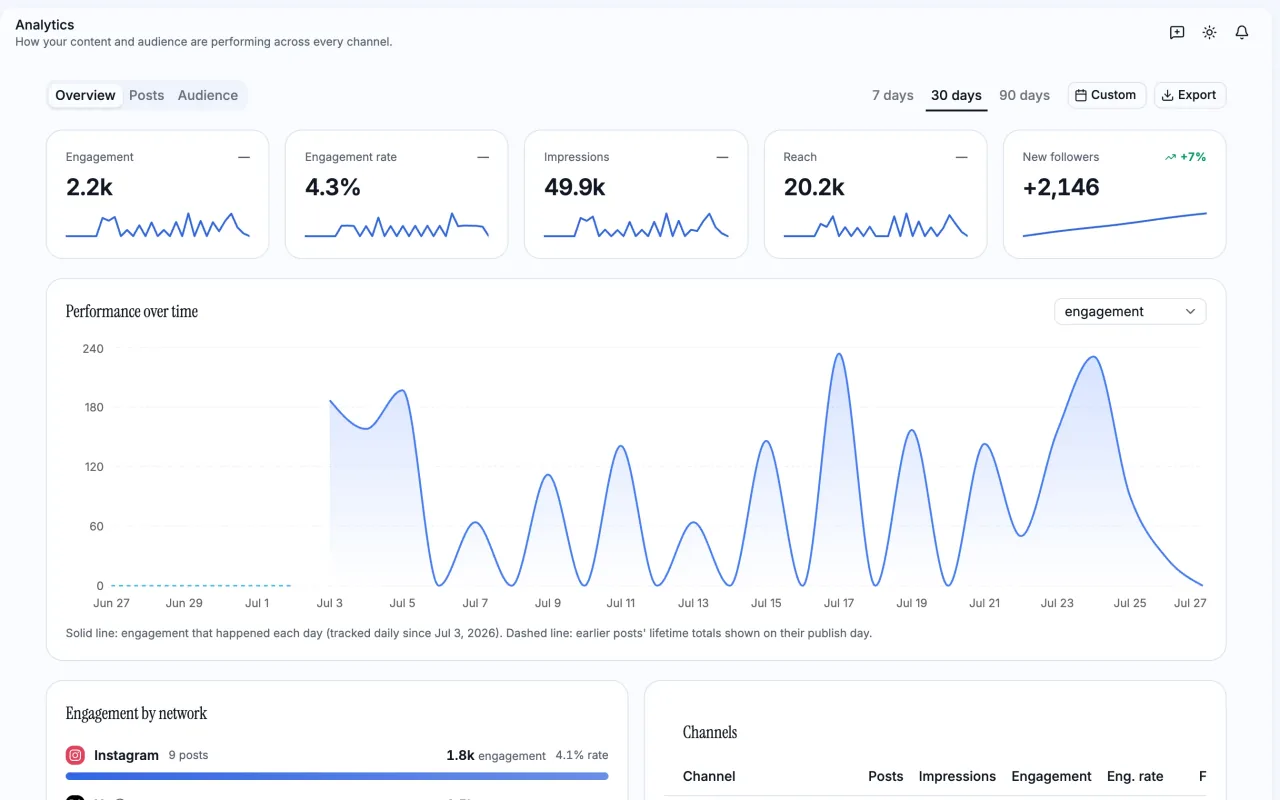Click the Jul 17 axis label
The height and width of the screenshot is (800, 1280).
point(839,603)
